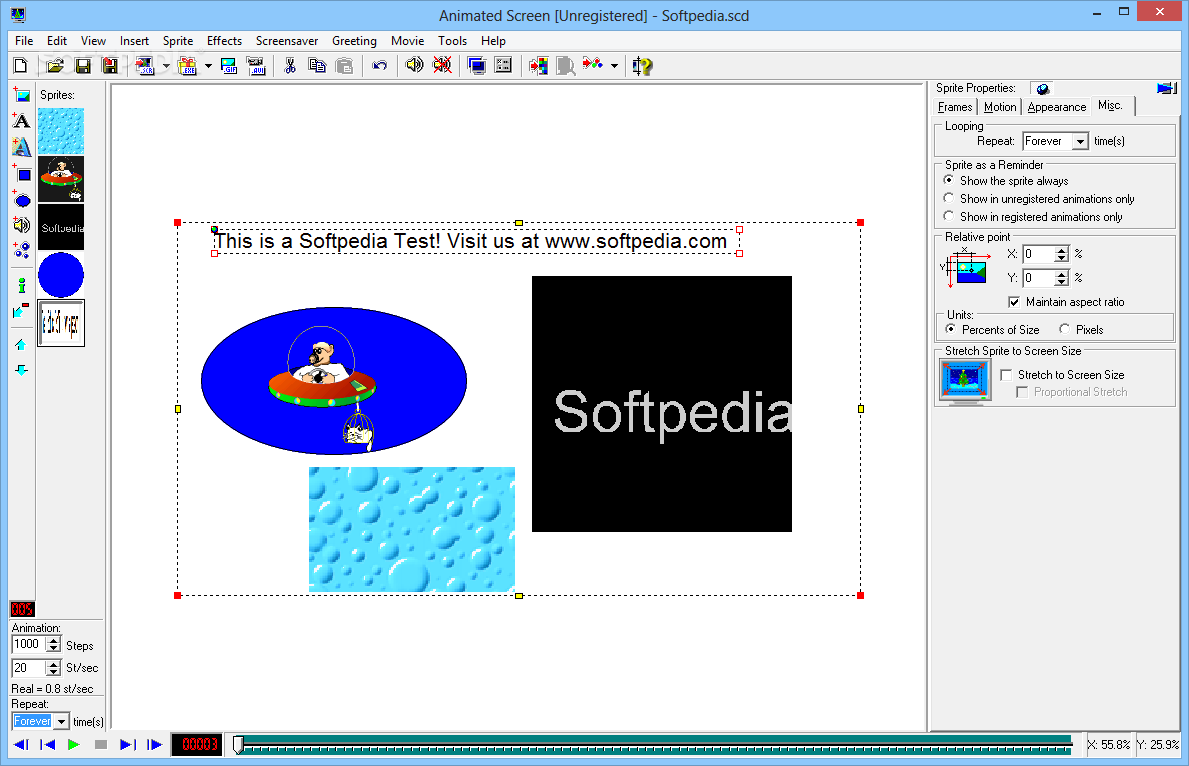Open the File menu
Screen dimensions: 1189x766
24,41
